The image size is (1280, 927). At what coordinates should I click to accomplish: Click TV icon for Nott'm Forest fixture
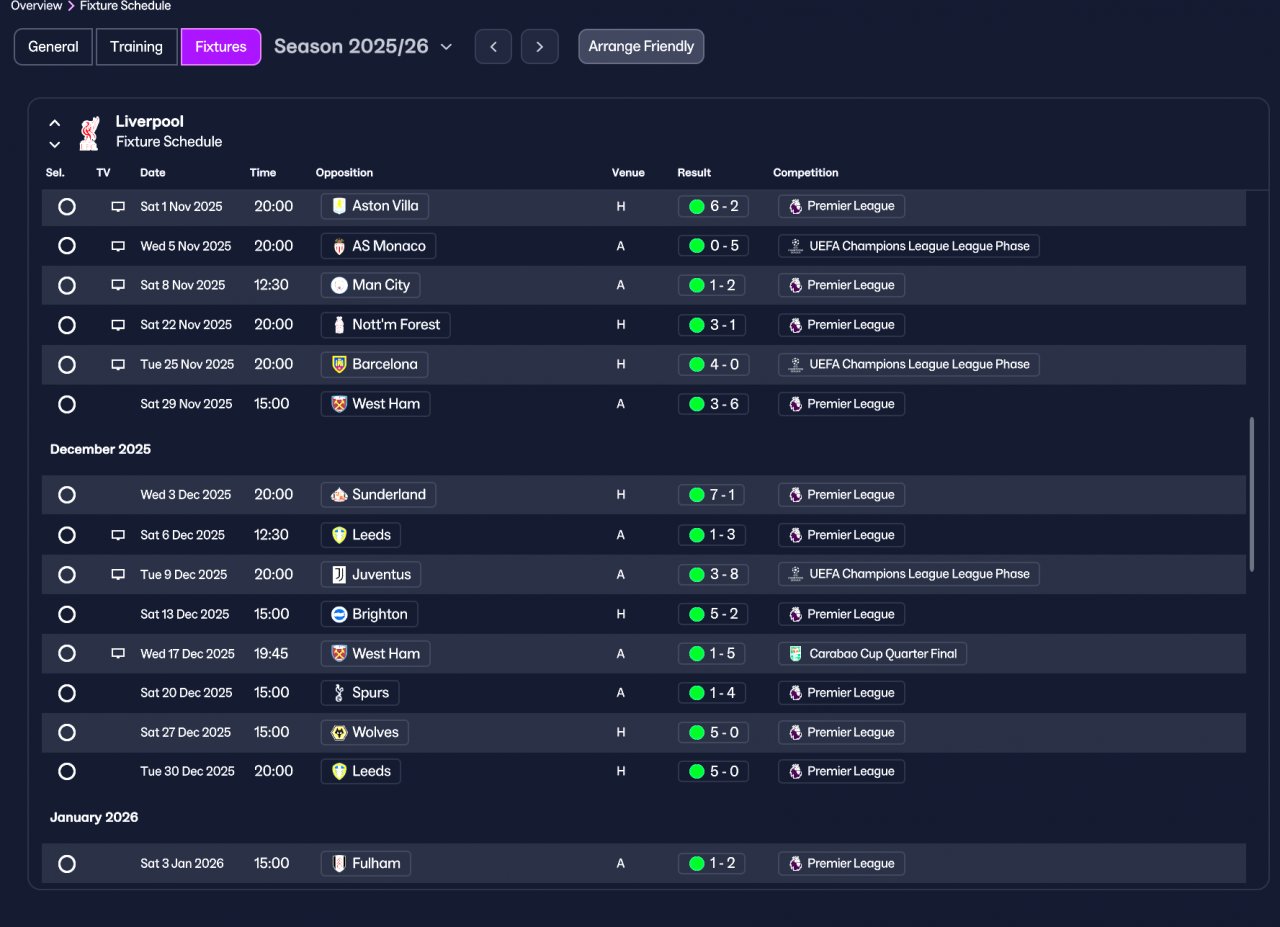coord(118,325)
